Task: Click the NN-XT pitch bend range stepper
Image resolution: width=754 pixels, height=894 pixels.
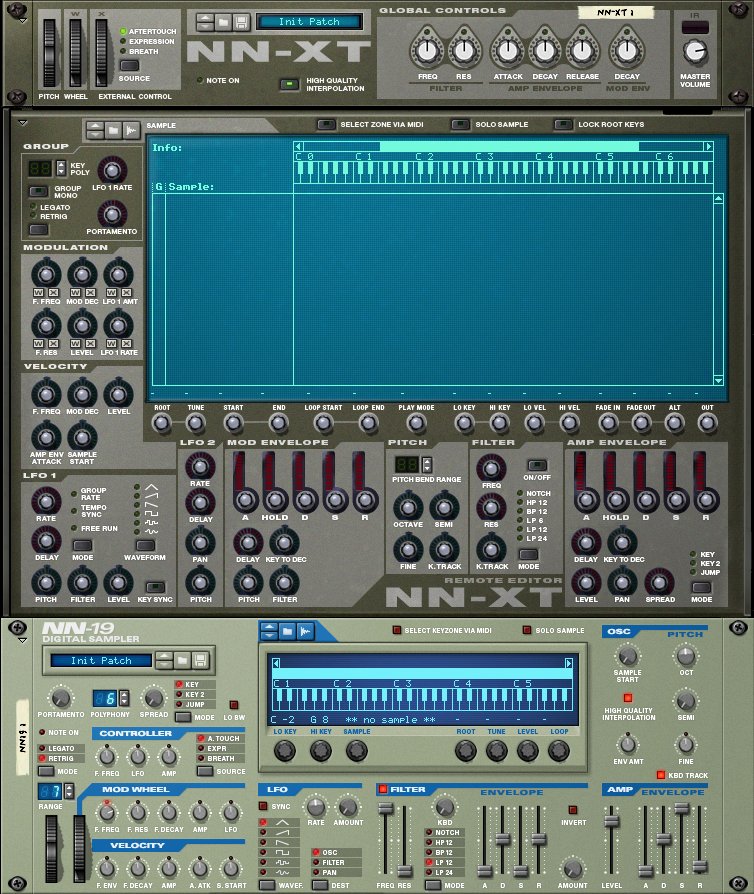Action: (428, 465)
